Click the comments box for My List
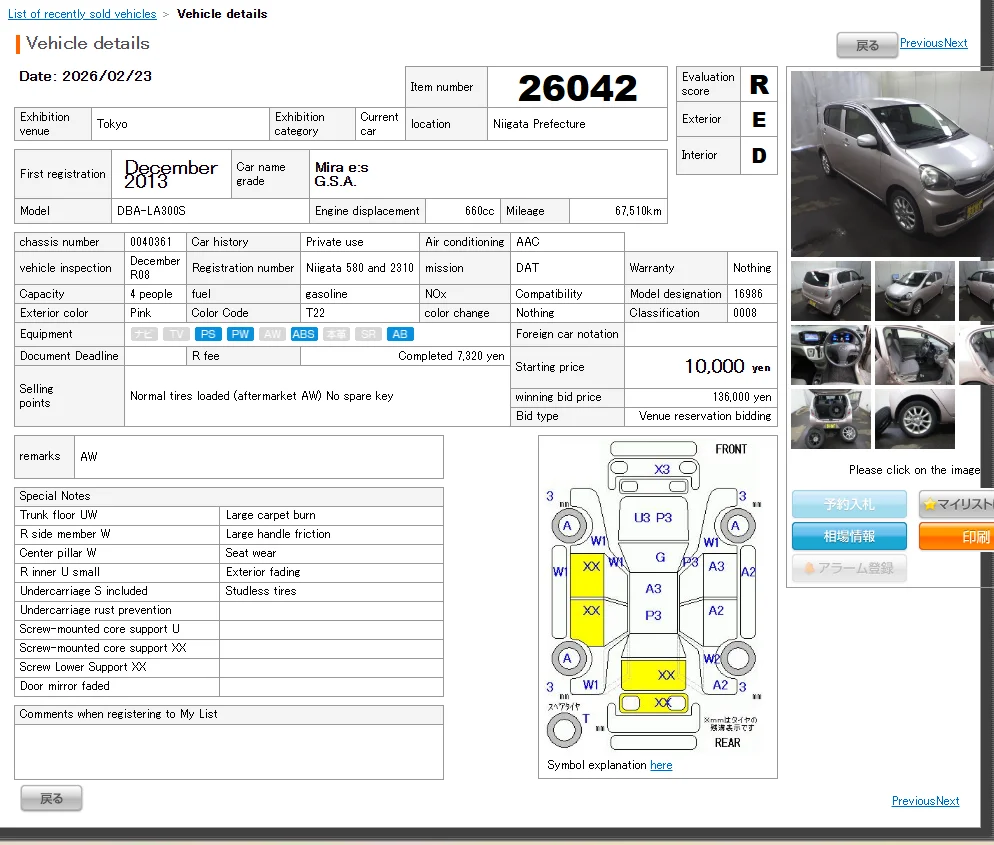This screenshot has width=994, height=845. 229,751
